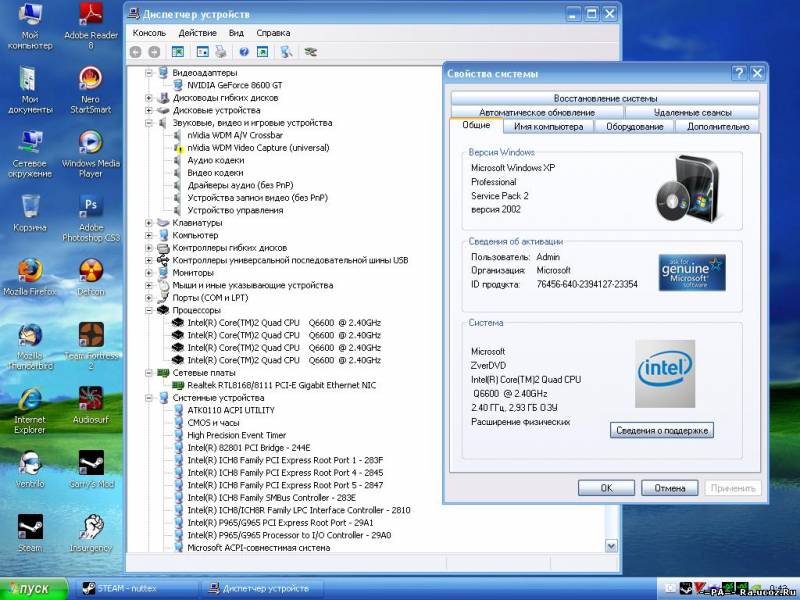Expand the Дисководы гибких дисков node
The height and width of the screenshot is (600, 800).
click(148, 98)
